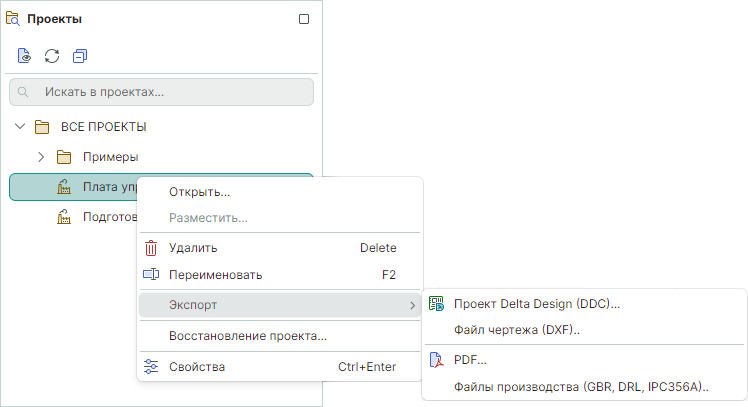Click the Delta Design DDC project icon
The height and width of the screenshot is (407, 748).
tap(436, 303)
